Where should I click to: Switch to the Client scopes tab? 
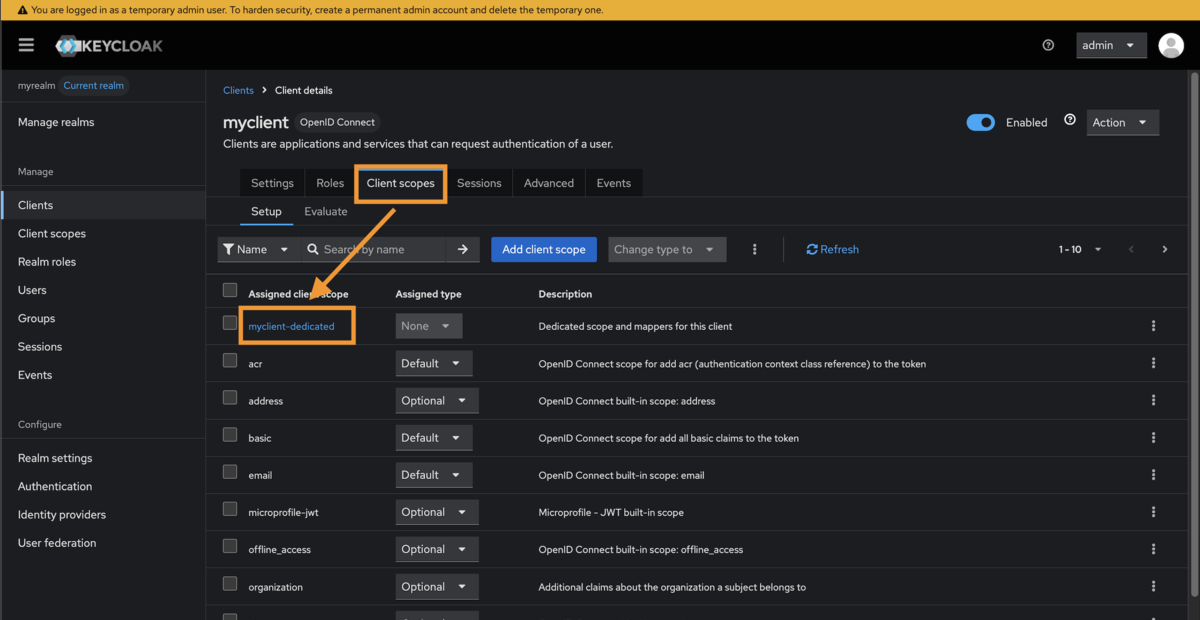click(401, 183)
